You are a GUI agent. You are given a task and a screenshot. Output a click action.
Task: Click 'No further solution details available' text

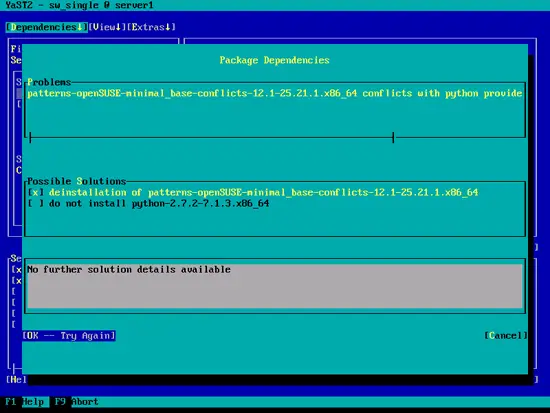[x=129, y=269]
